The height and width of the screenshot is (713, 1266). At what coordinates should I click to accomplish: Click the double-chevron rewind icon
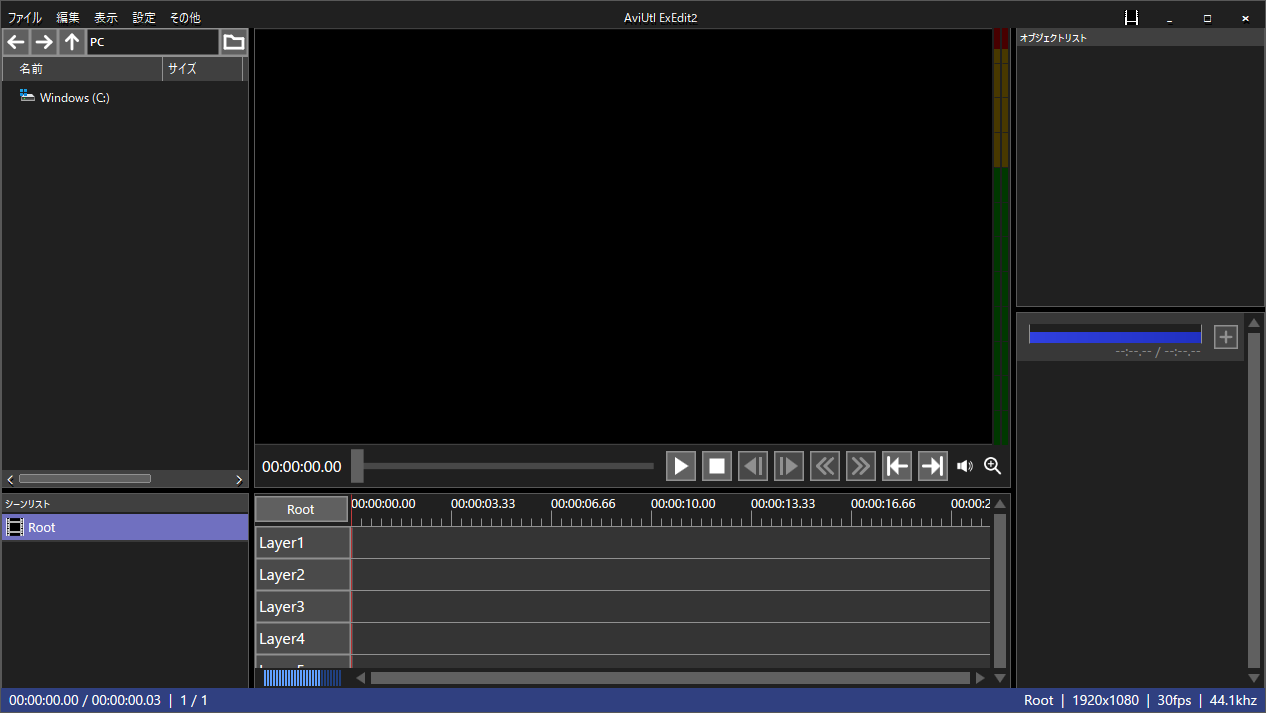pos(824,466)
